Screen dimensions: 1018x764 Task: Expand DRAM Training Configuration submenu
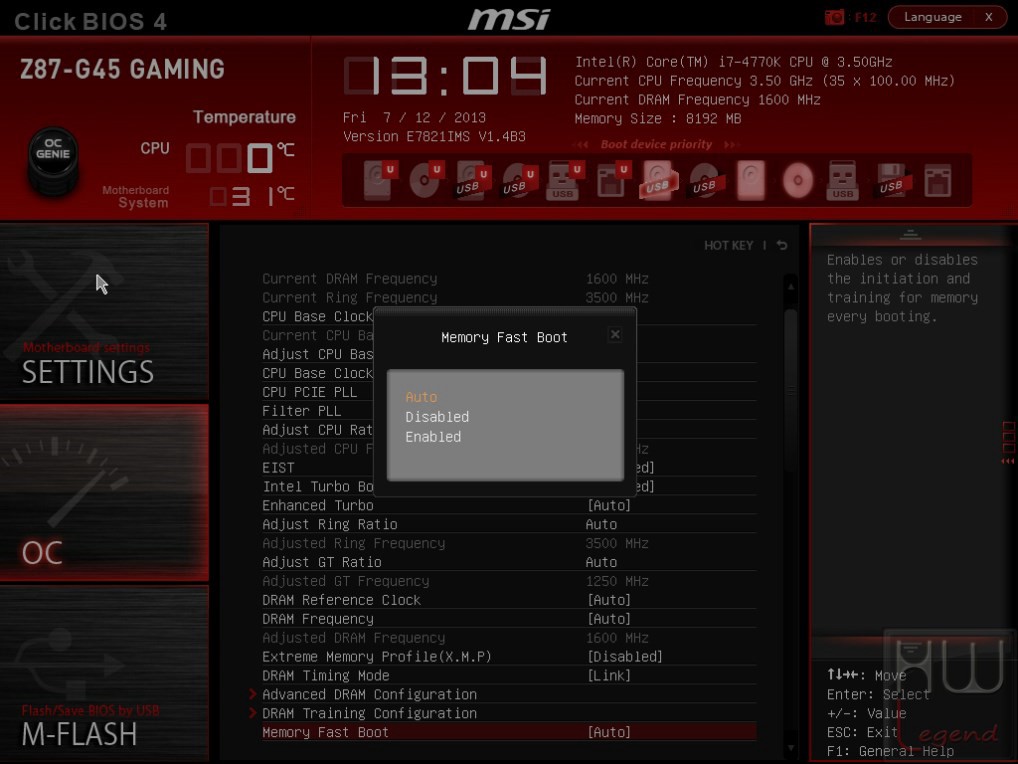click(x=369, y=713)
